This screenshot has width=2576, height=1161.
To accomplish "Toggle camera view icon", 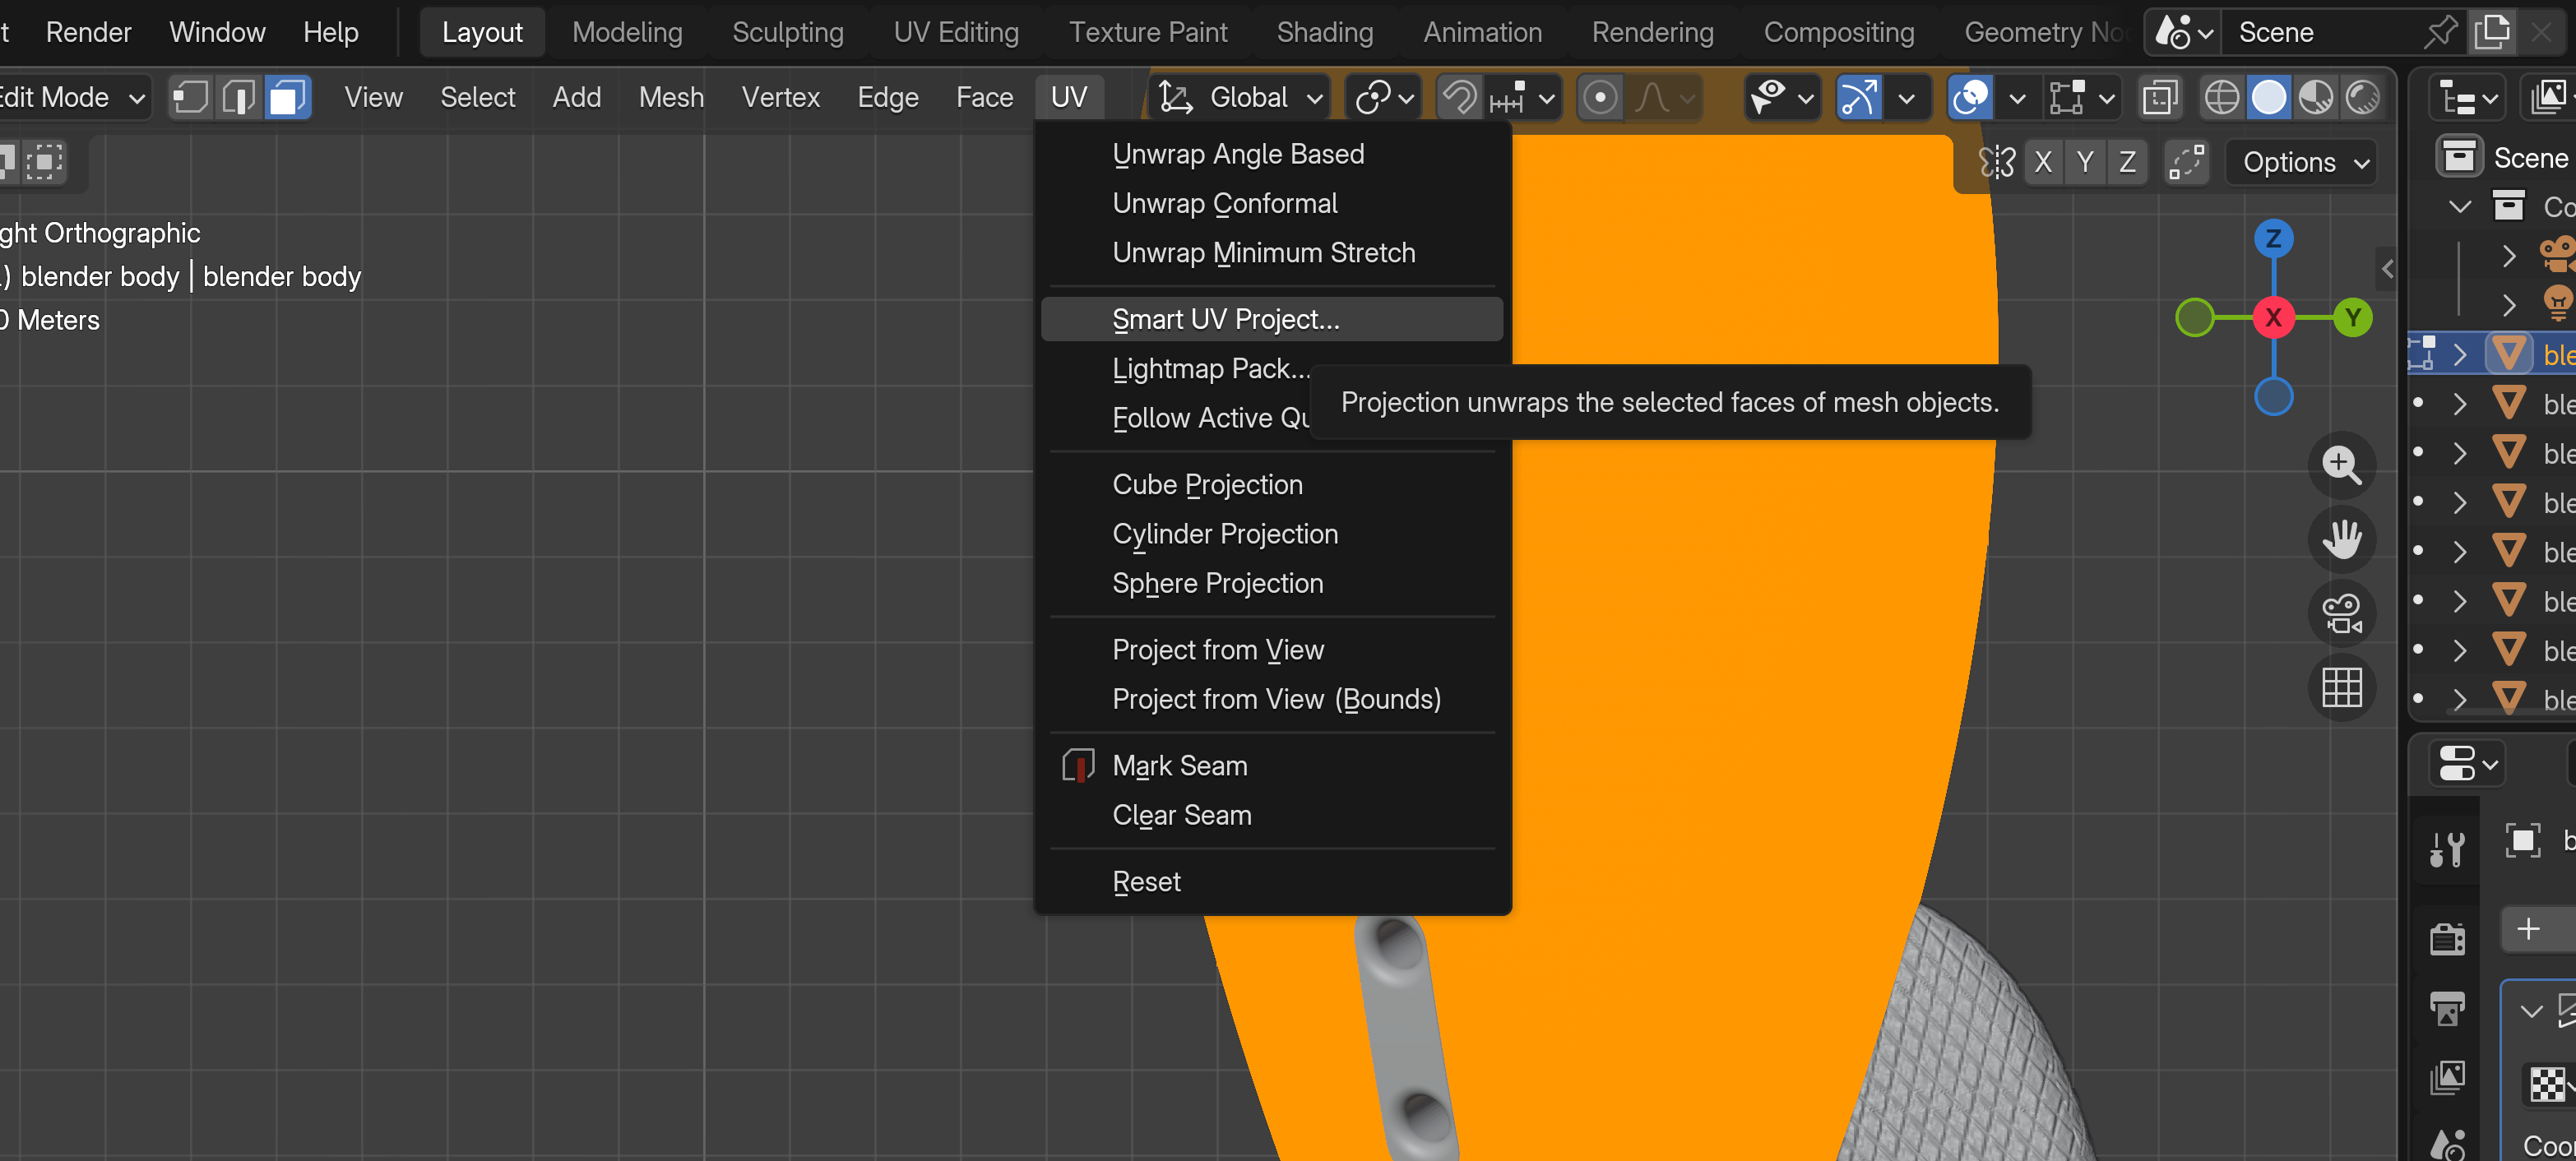I will pos(2341,613).
